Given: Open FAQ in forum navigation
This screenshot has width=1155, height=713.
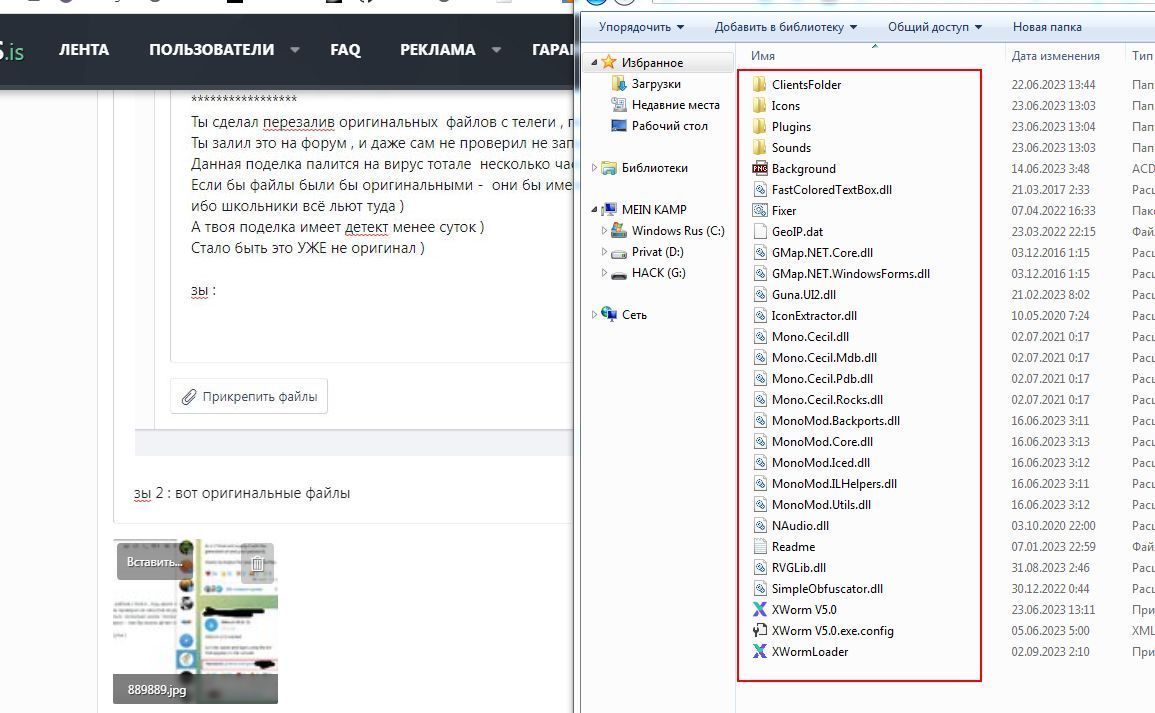Looking at the screenshot, I should [345, 50].
